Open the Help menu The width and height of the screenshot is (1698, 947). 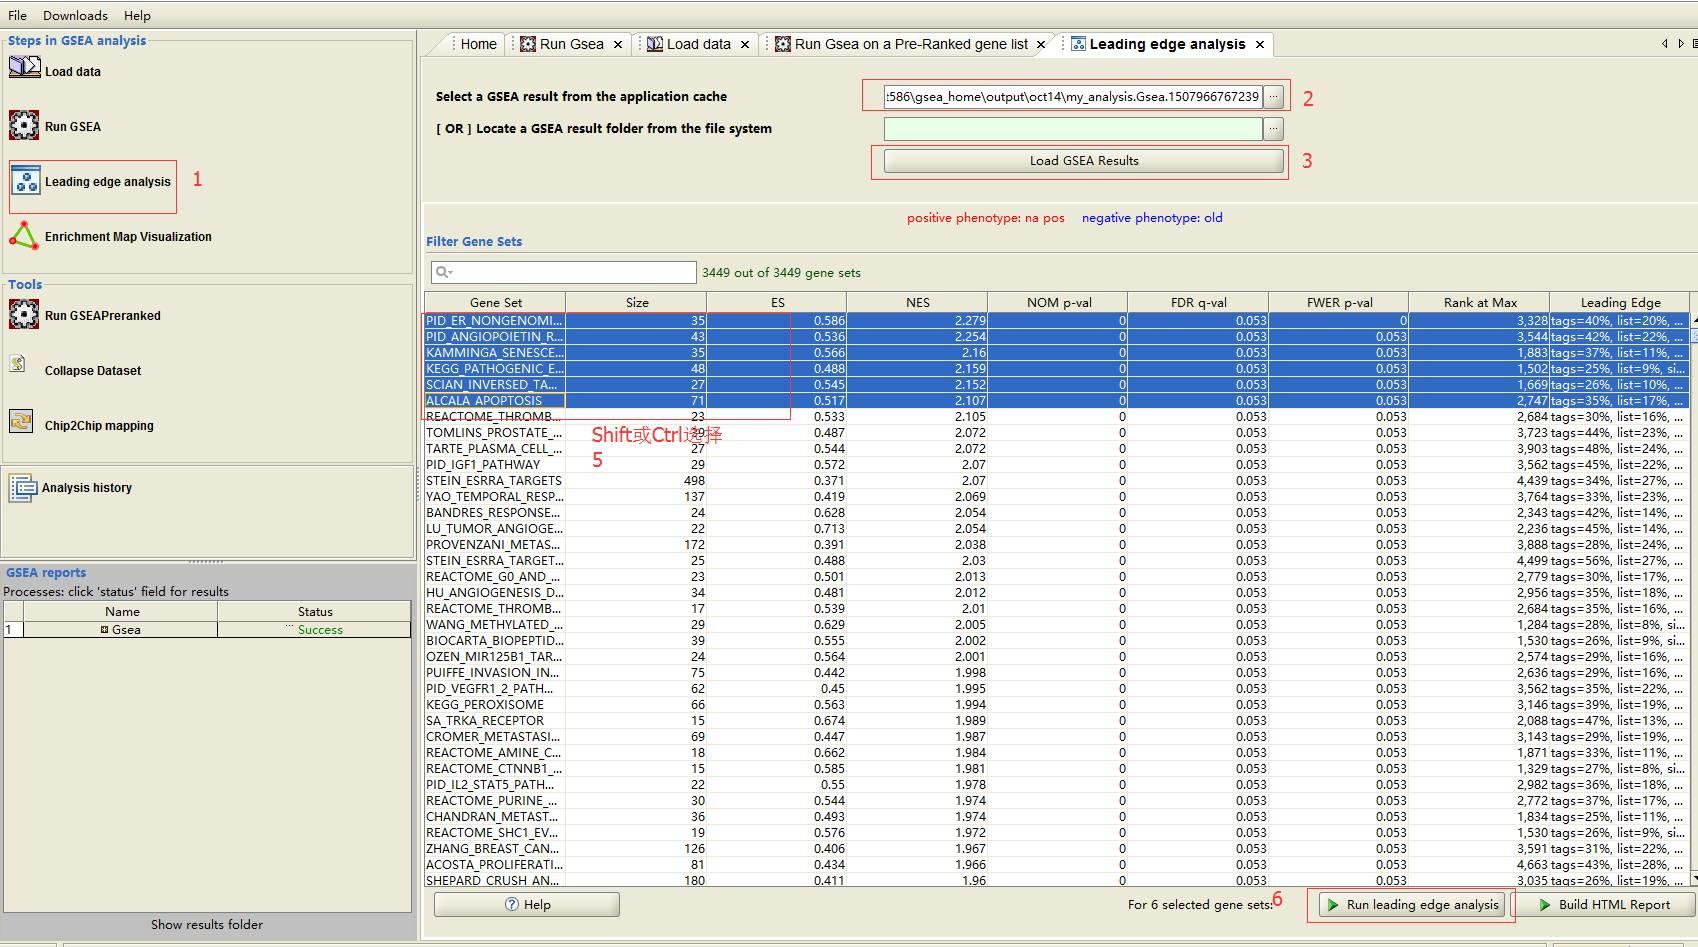click(137, 15)
